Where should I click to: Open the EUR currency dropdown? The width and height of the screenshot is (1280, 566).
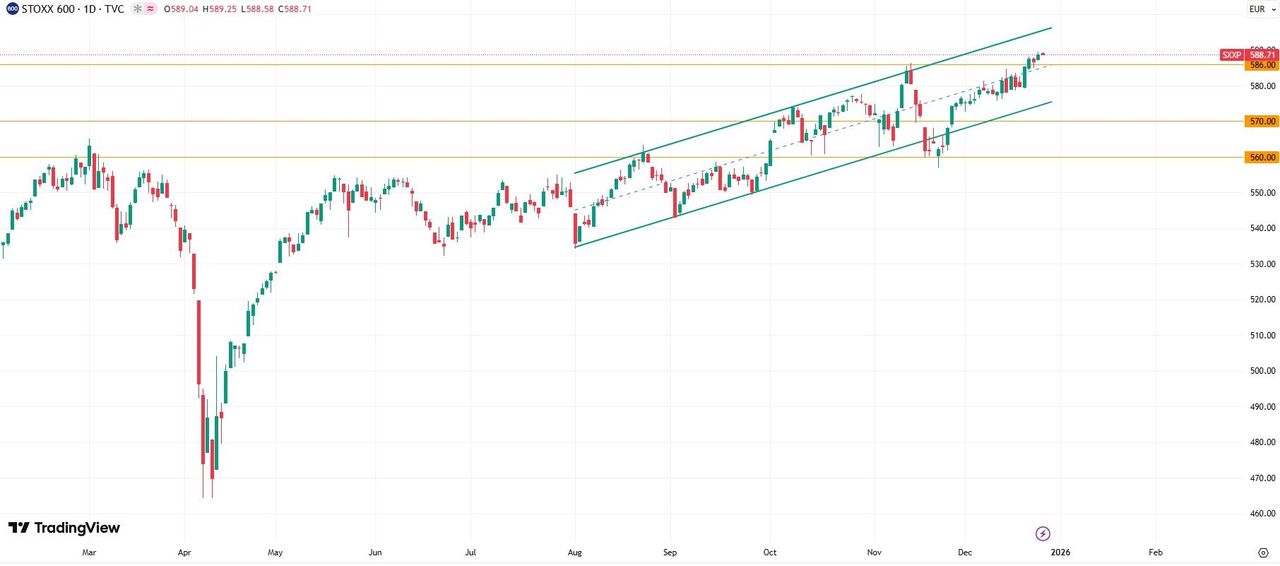(1261, 9)
